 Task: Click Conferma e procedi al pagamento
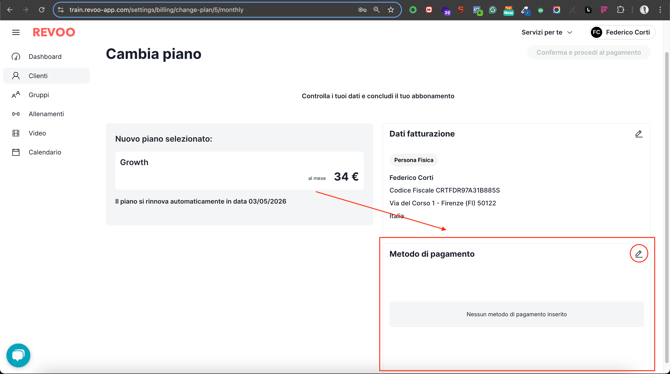pyautogui.click(x=588, y=53)
